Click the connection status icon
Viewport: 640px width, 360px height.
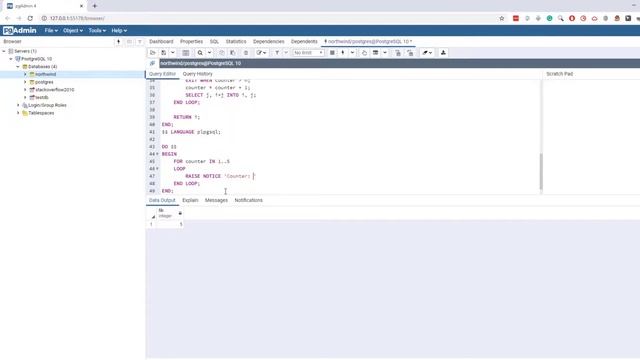[152, 63]
